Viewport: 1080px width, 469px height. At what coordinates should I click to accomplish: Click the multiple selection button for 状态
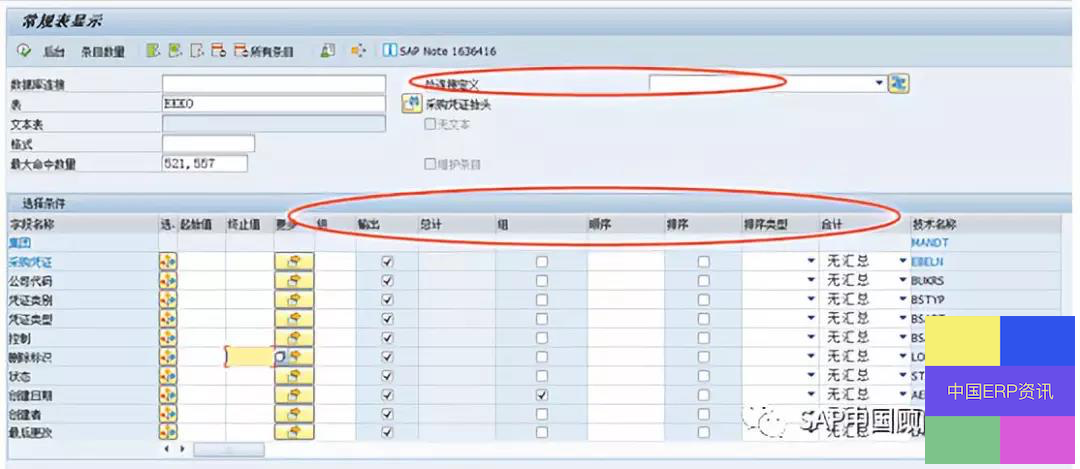tap(294, 376)
